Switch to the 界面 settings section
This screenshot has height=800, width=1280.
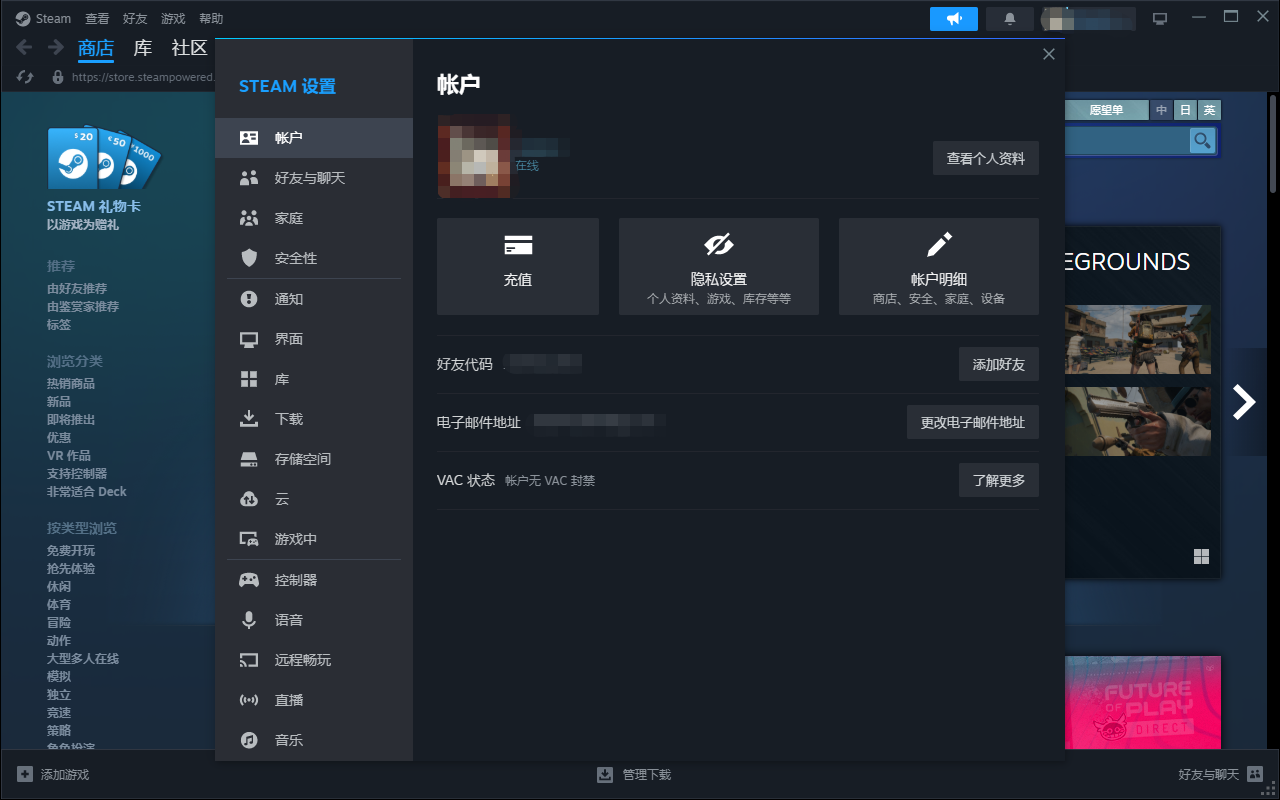click(x=313, y=339)
